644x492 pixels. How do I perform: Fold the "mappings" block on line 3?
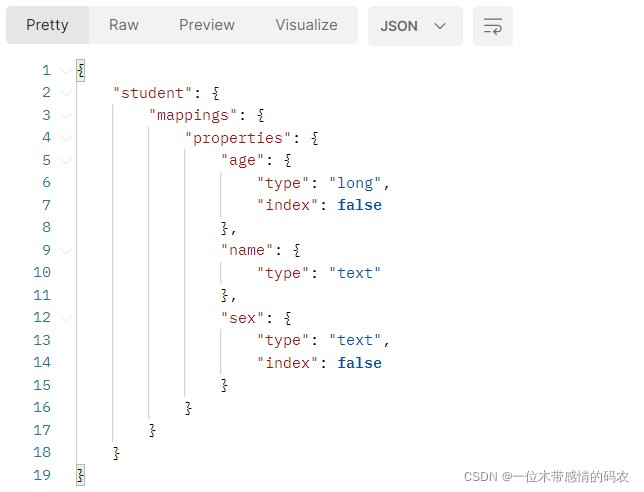[x=66, y=116]
